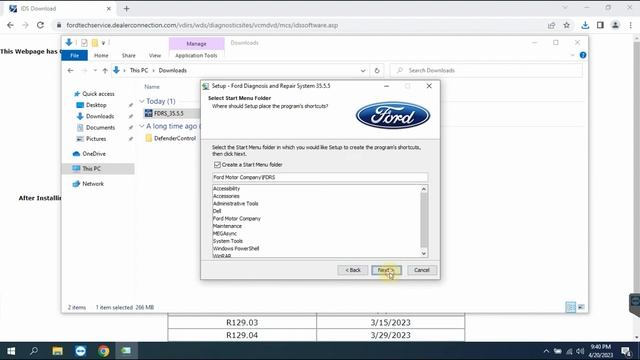This screenshot has width=640, height=360.
Task: Select Administrative Tools in the folder list
Action: tap(236, 203)
